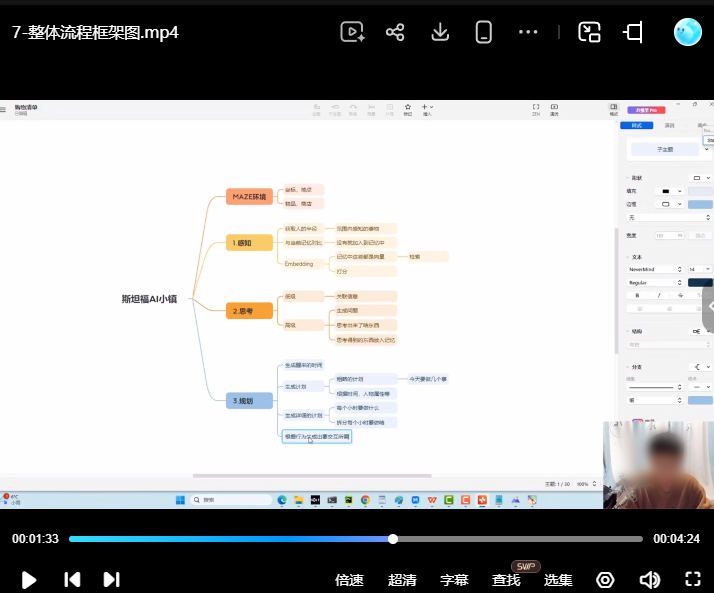
Task: Pick the branch line color blue swatch
Action: coord(700,400)
